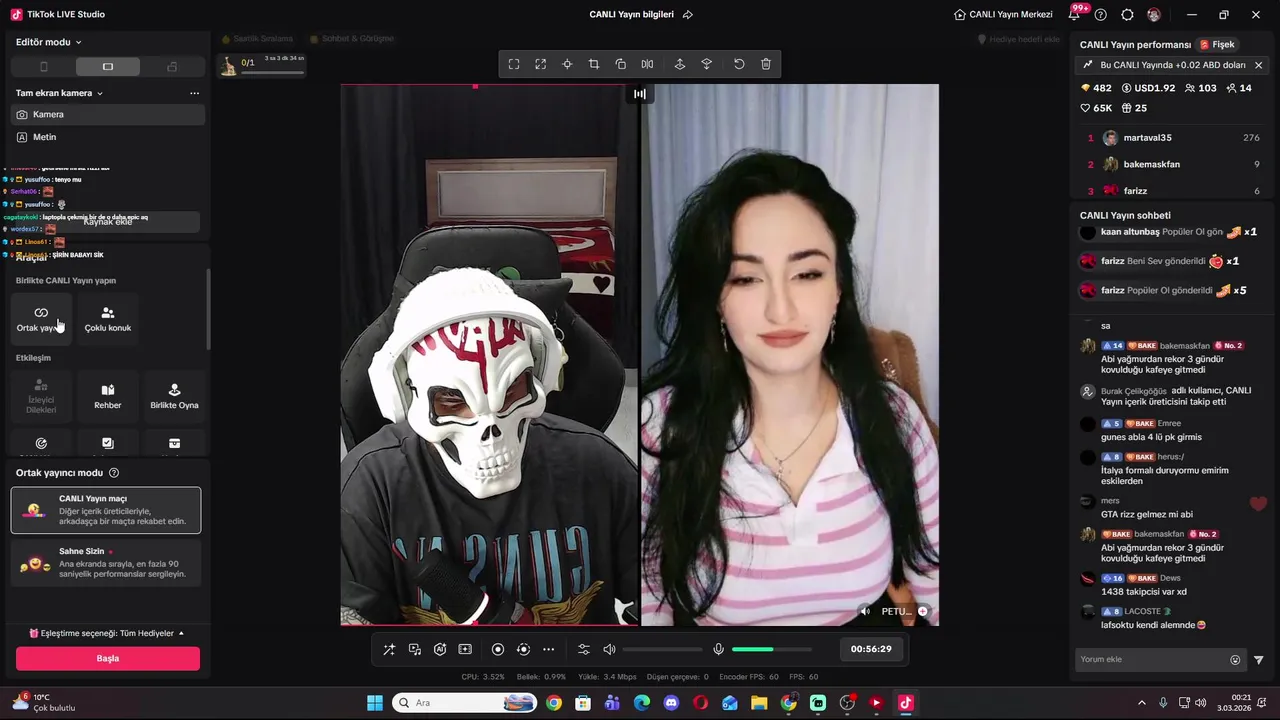Open Discord from the Windows taskbar
Viewport: 1280px width, 720px height.
tap(671, 703)
